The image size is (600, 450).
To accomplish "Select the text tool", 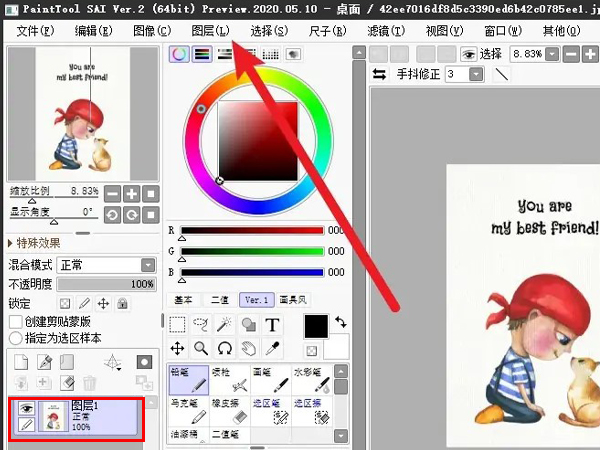I will 272,325.
